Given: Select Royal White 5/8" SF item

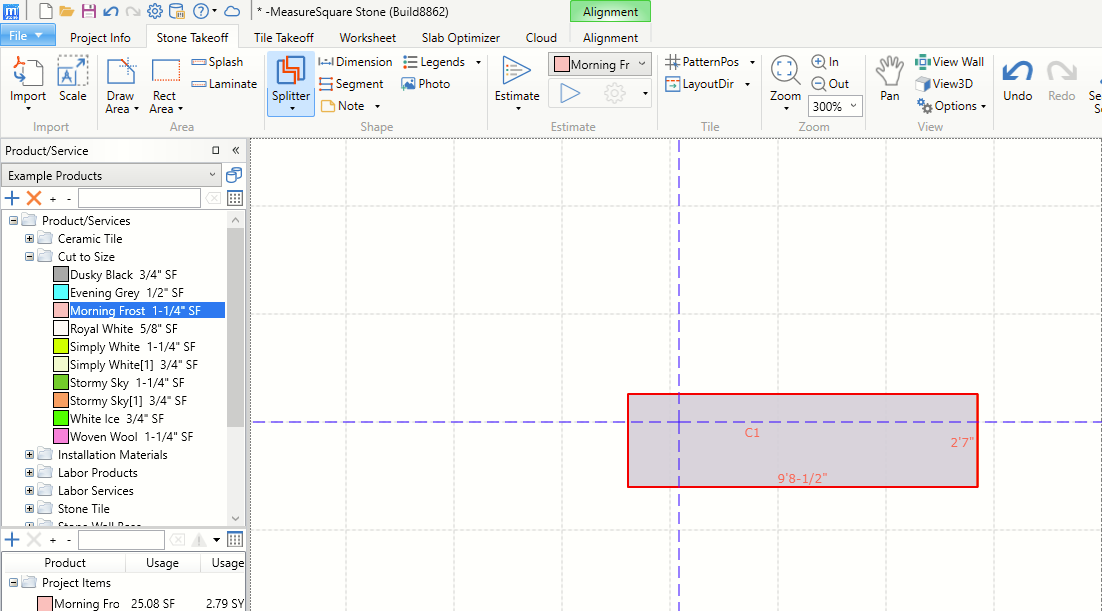Looking at the screenshot, I should tap(123, 328).
